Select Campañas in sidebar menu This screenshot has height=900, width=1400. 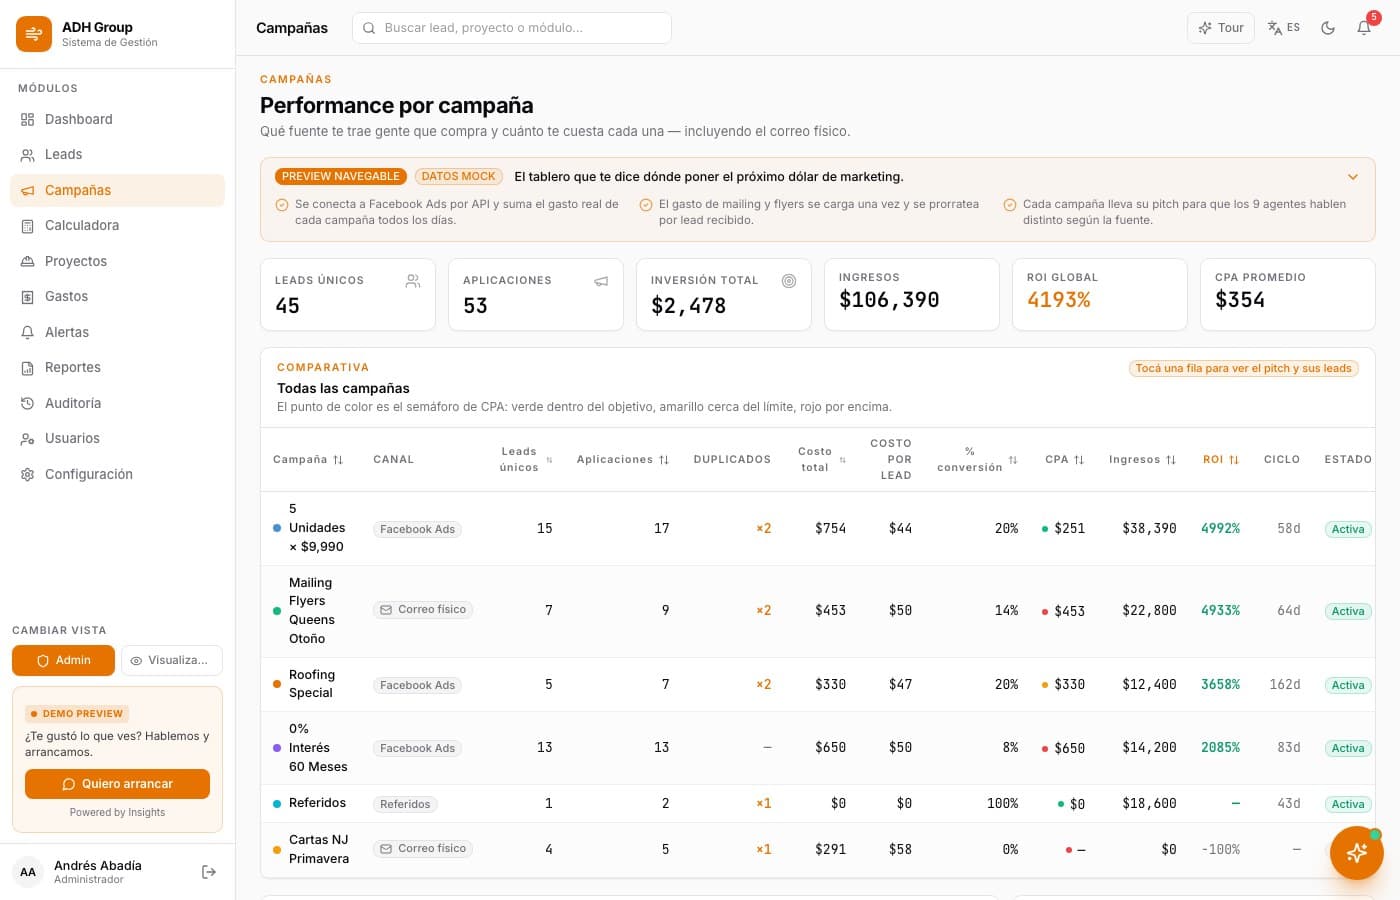117,190
